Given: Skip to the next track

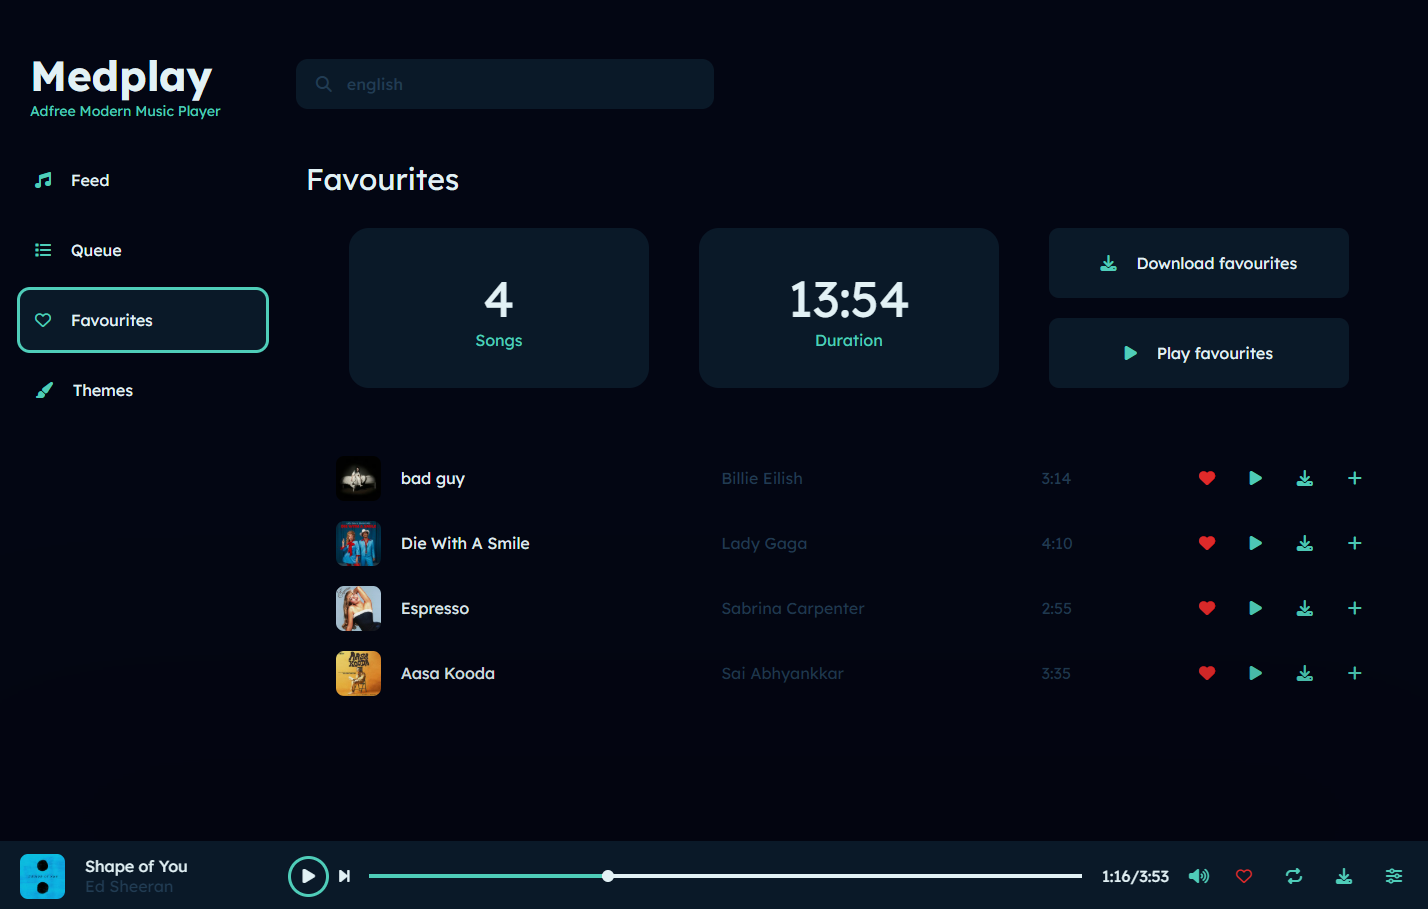Looking at the screenshot, I should point(344,876).
